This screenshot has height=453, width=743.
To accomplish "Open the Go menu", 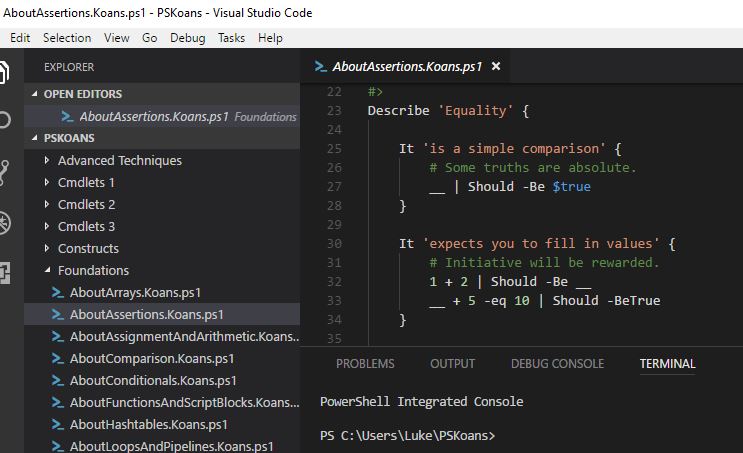I will (149, 38).
